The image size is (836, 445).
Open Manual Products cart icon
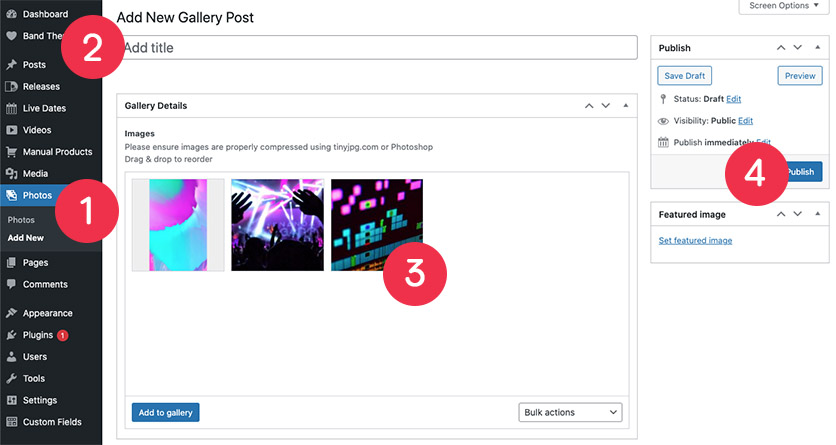tap(11, 152)
